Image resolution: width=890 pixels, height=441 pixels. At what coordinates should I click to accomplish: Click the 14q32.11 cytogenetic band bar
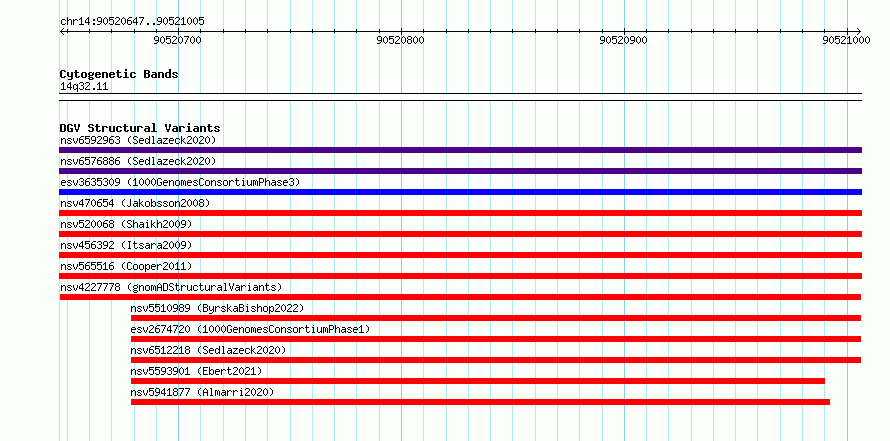point(460,97)
